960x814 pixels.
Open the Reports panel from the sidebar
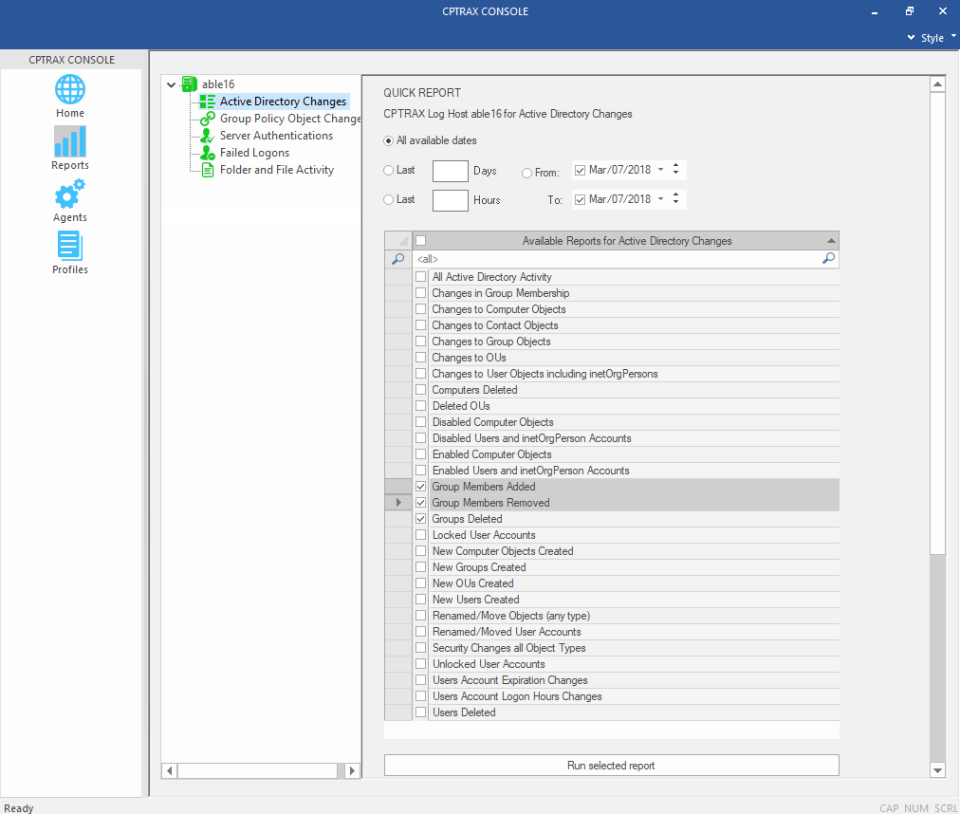pos(69,149)
